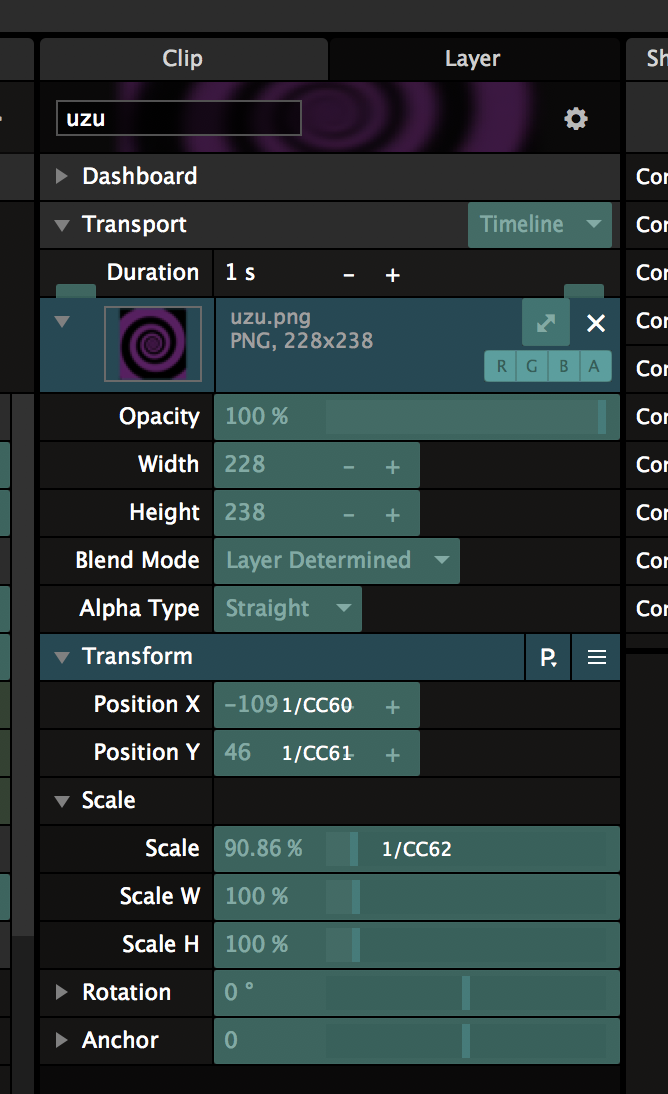
Task: Open the clip settings gear icon
Action: click(576, 119)
